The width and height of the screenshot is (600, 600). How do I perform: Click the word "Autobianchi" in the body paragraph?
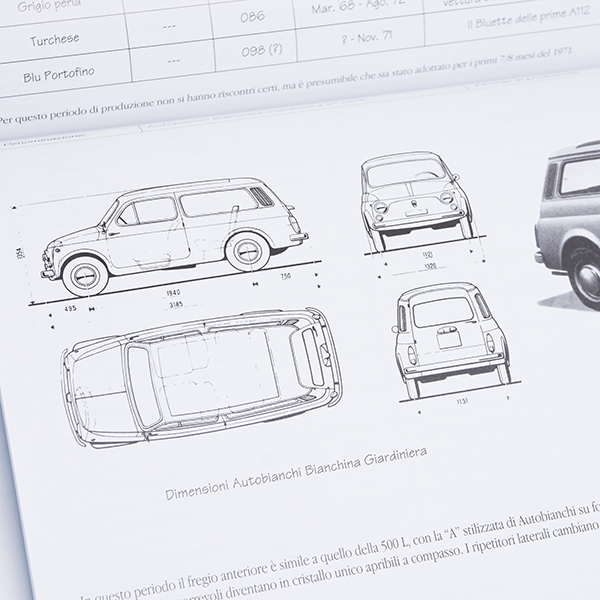(x=546, y=516)
